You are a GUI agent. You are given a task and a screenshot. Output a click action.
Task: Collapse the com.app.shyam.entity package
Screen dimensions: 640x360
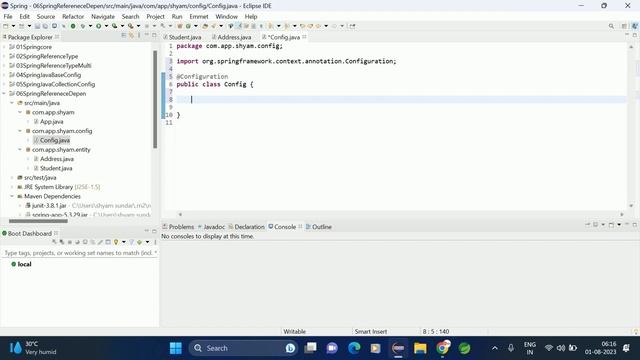pos(20,149)
